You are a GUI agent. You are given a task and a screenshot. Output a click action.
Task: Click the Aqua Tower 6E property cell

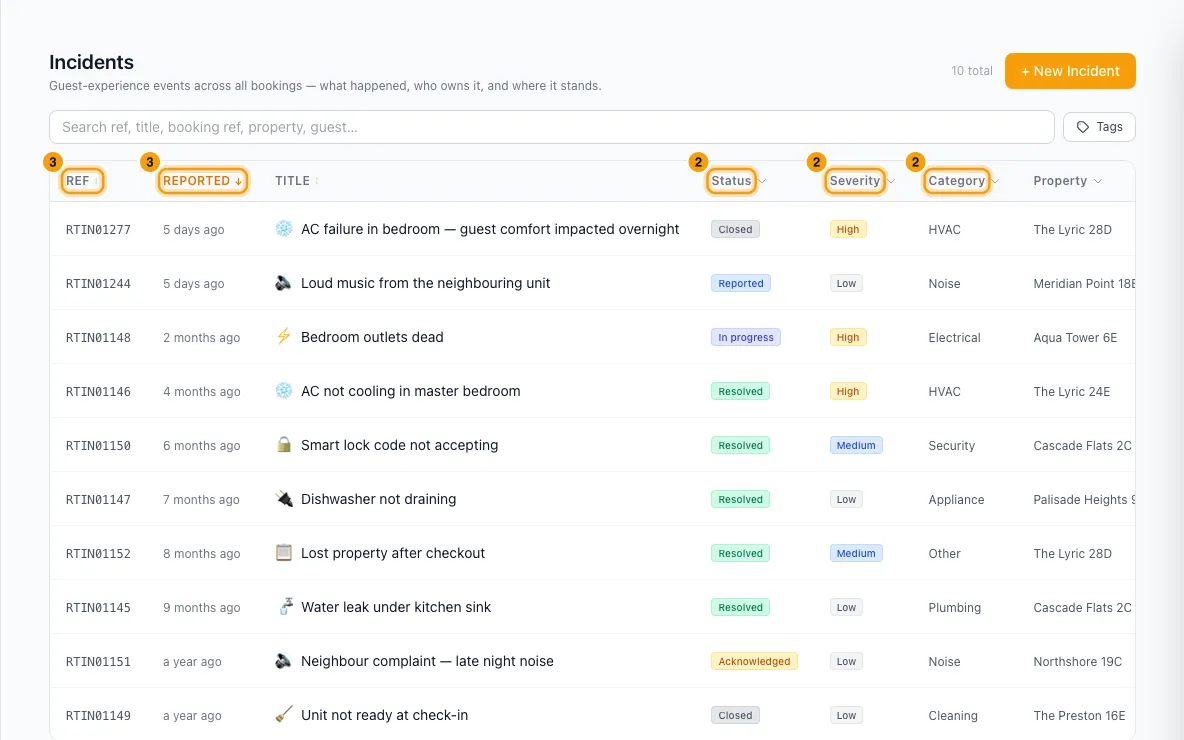tap(1075, 338)
